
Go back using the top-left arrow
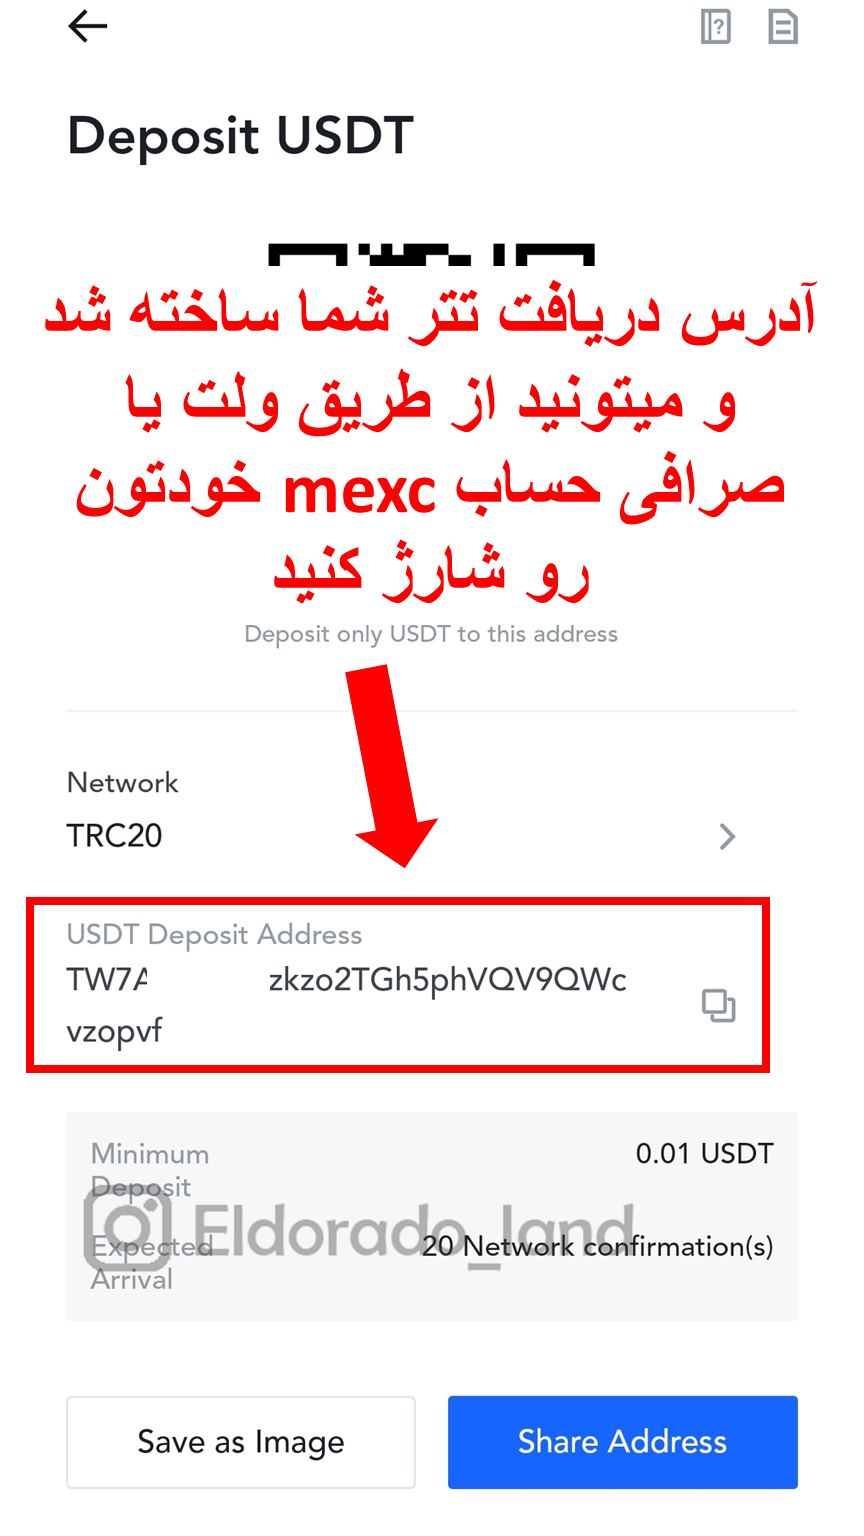(x=87, y=27)
